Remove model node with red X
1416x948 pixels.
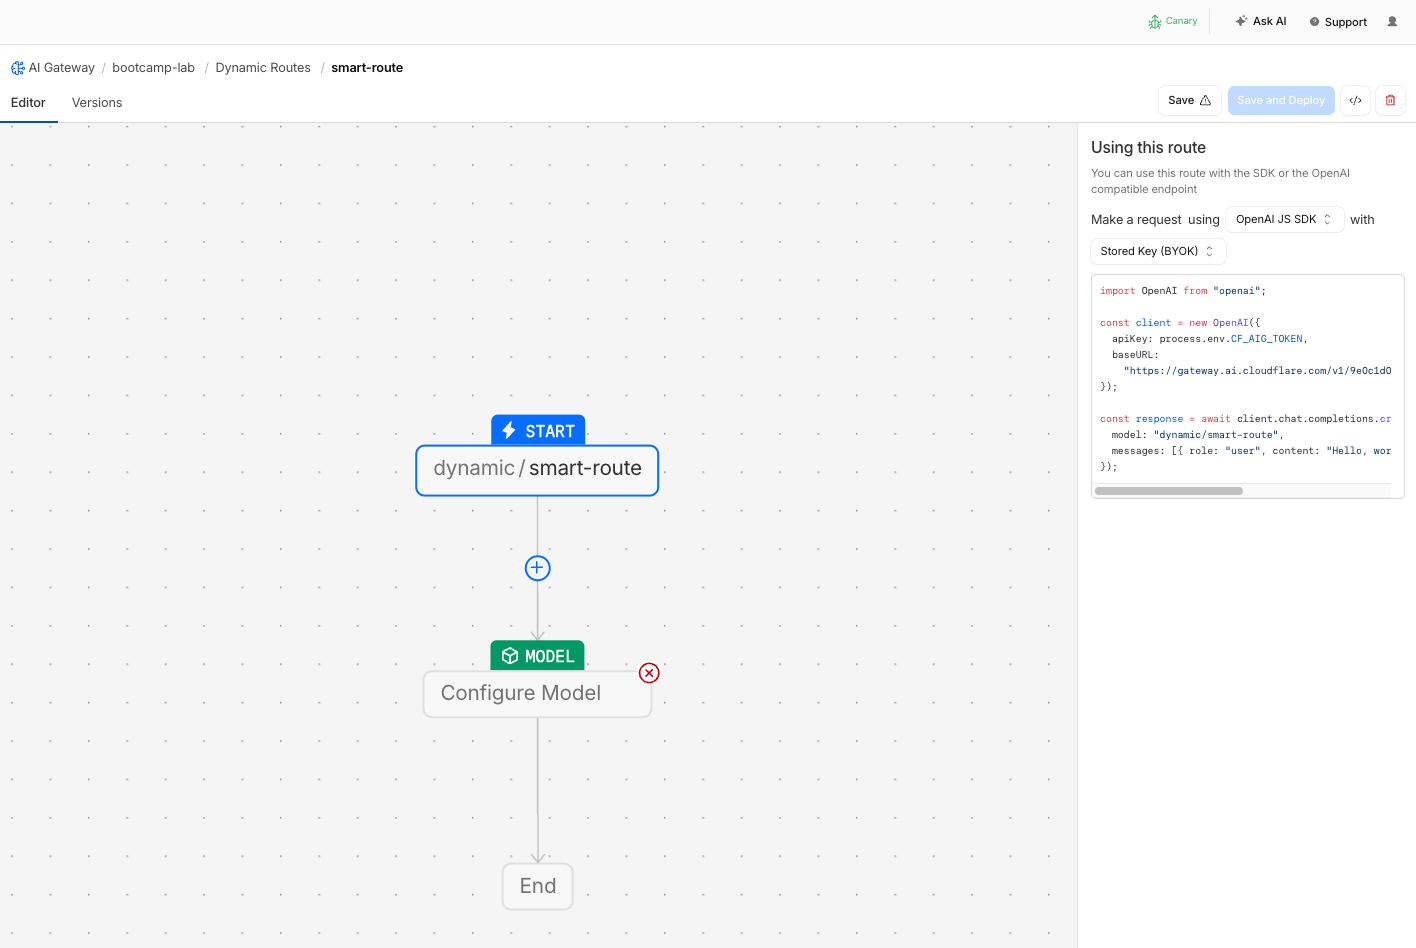[x=649, y=673]
